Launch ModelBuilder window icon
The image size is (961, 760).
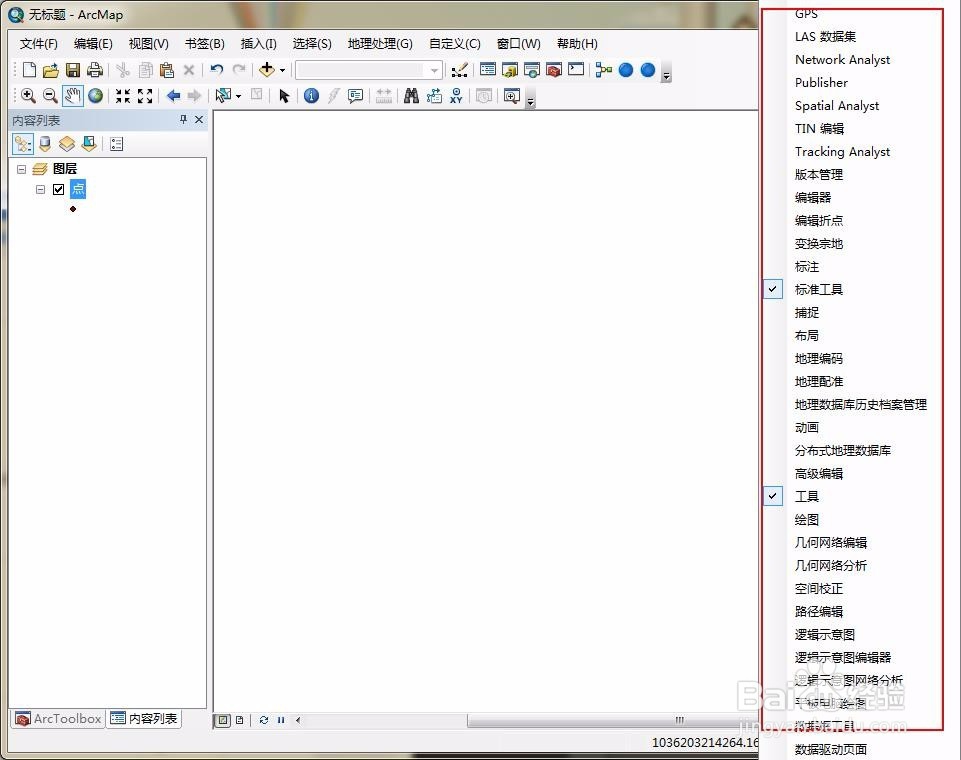(604, 70)
